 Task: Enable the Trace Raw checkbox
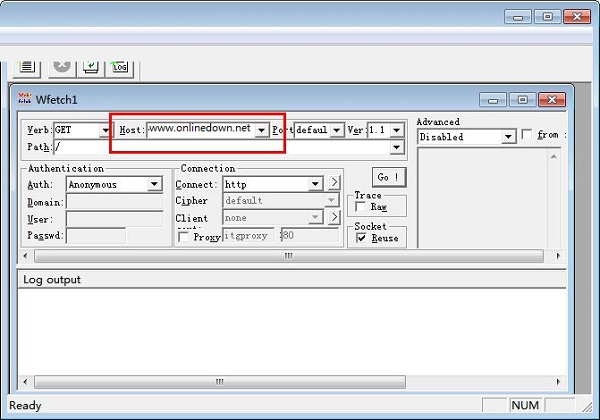pos(360,207)
